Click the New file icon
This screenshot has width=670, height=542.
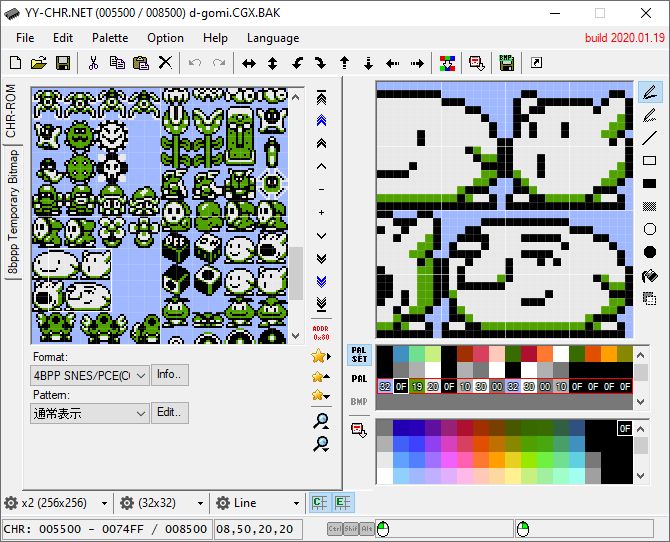(15, 63)
